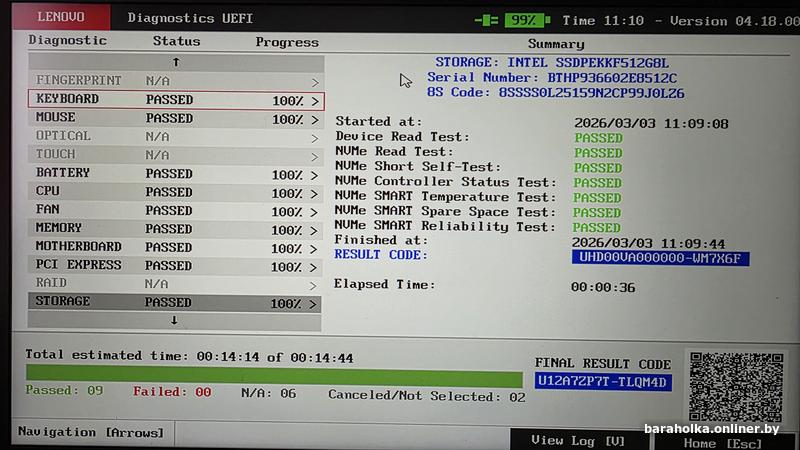This screenshot has height=450, width=800.
Task: Expand the FINGERPRINT row chevron
Action: [x=315, y=82]
